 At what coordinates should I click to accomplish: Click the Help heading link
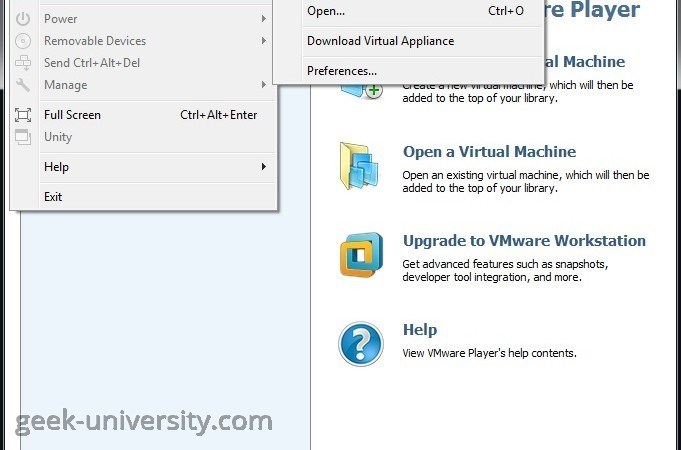tap(420, 330)
